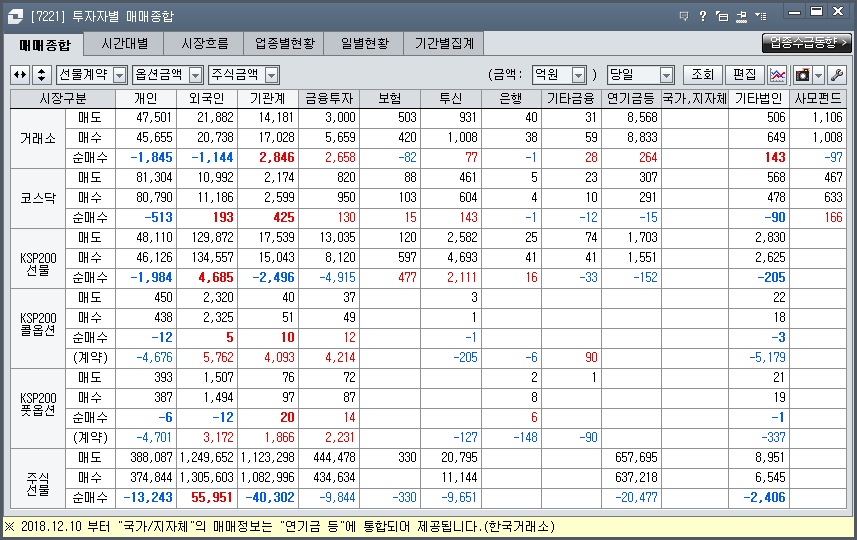
Task: Click the 국가,지자체 column header
Action: point(695,98)
